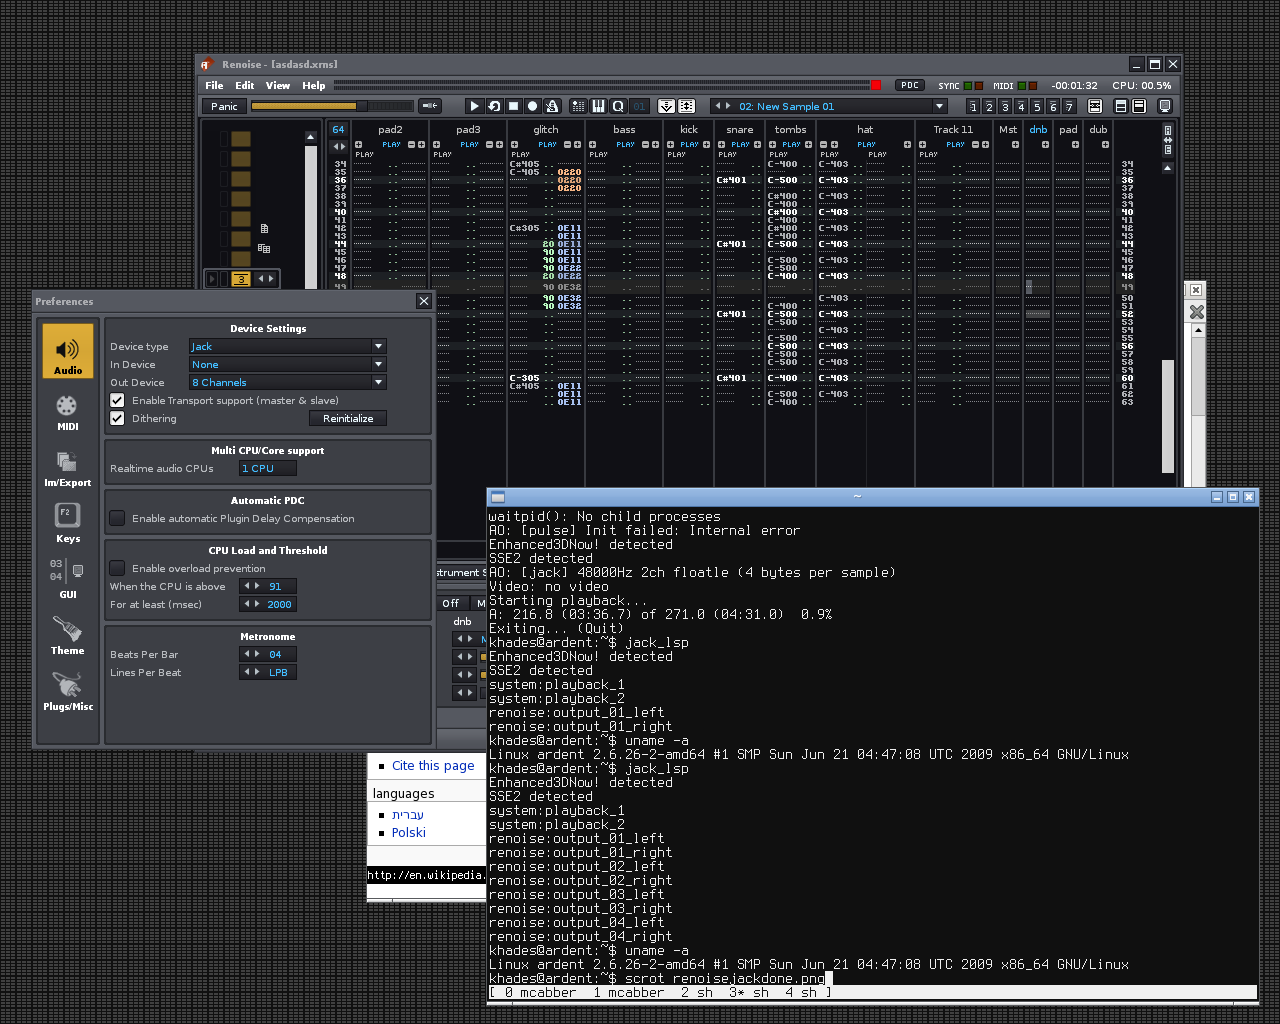
Task: Select the Realtime audio CPUs field
Action: pos(268,468)
